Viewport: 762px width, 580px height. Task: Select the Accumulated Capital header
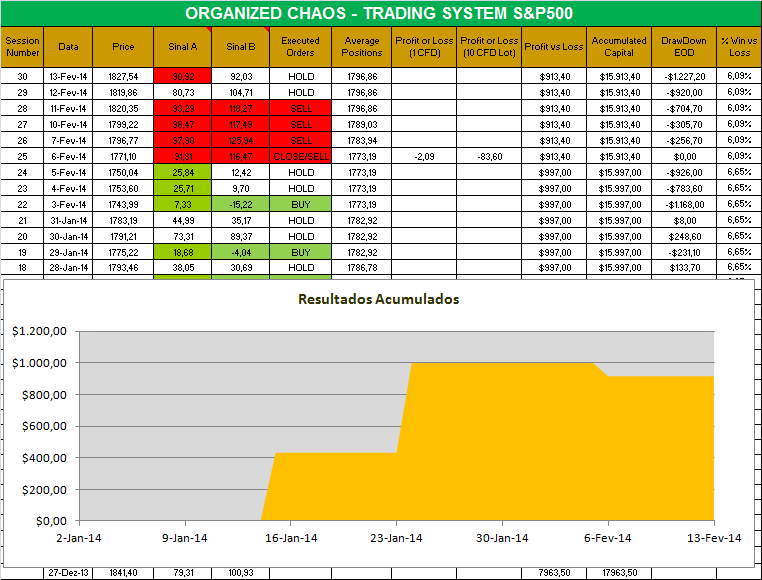pos(619,47)
